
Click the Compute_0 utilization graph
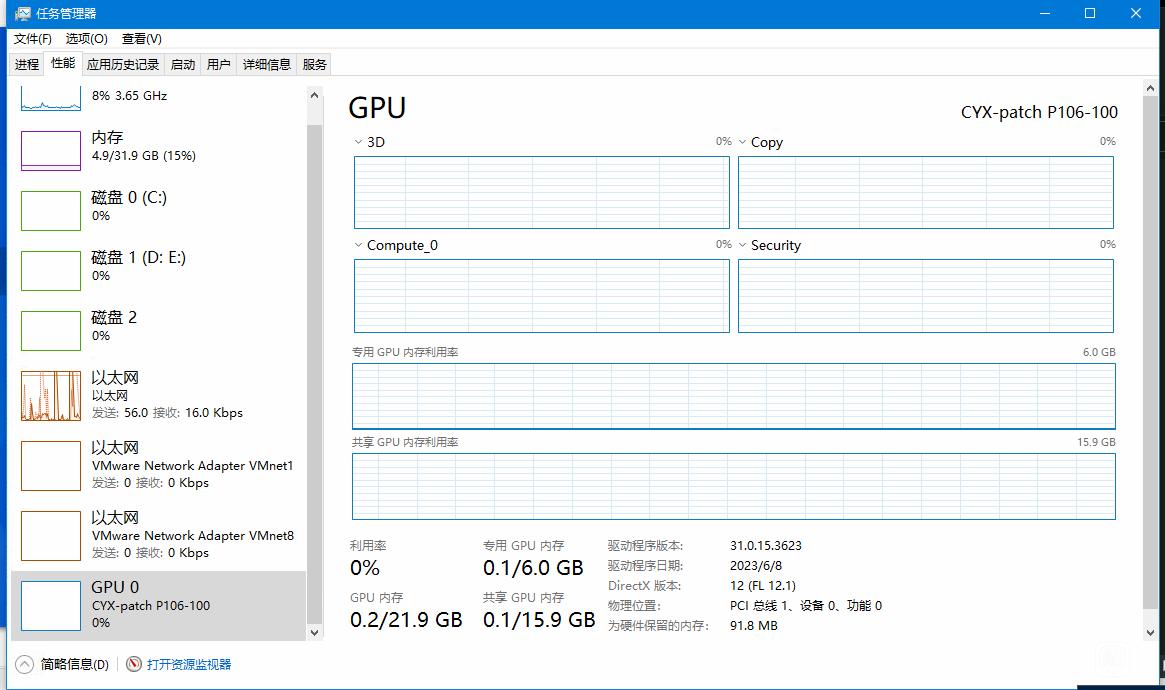coord(542,296)
